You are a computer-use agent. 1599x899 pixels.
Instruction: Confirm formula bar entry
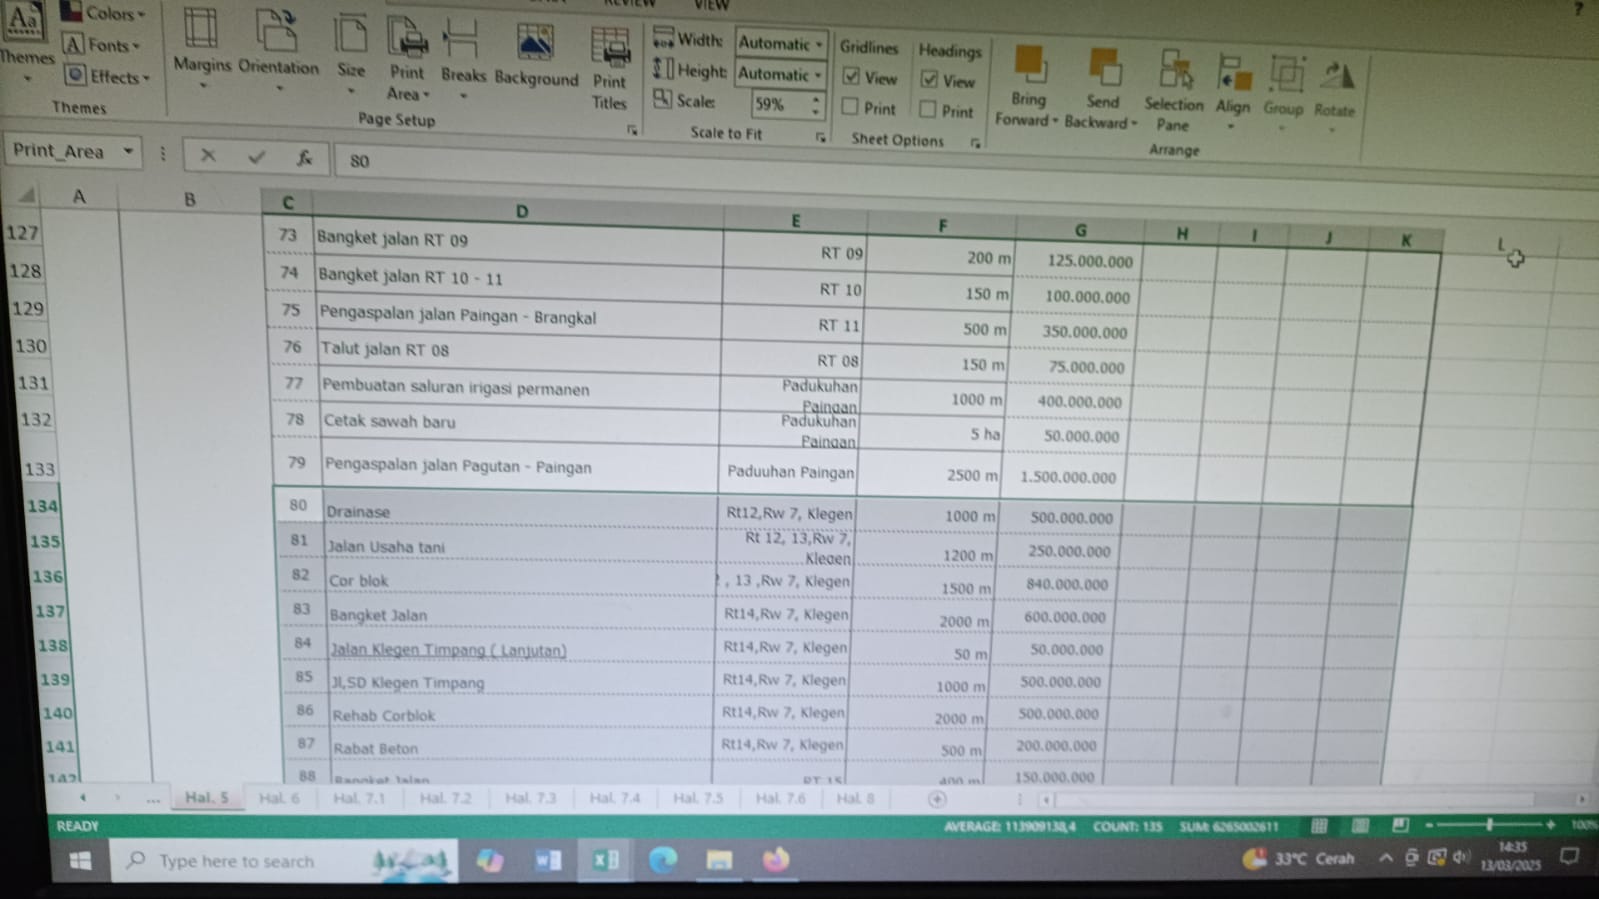pos(257,157)
